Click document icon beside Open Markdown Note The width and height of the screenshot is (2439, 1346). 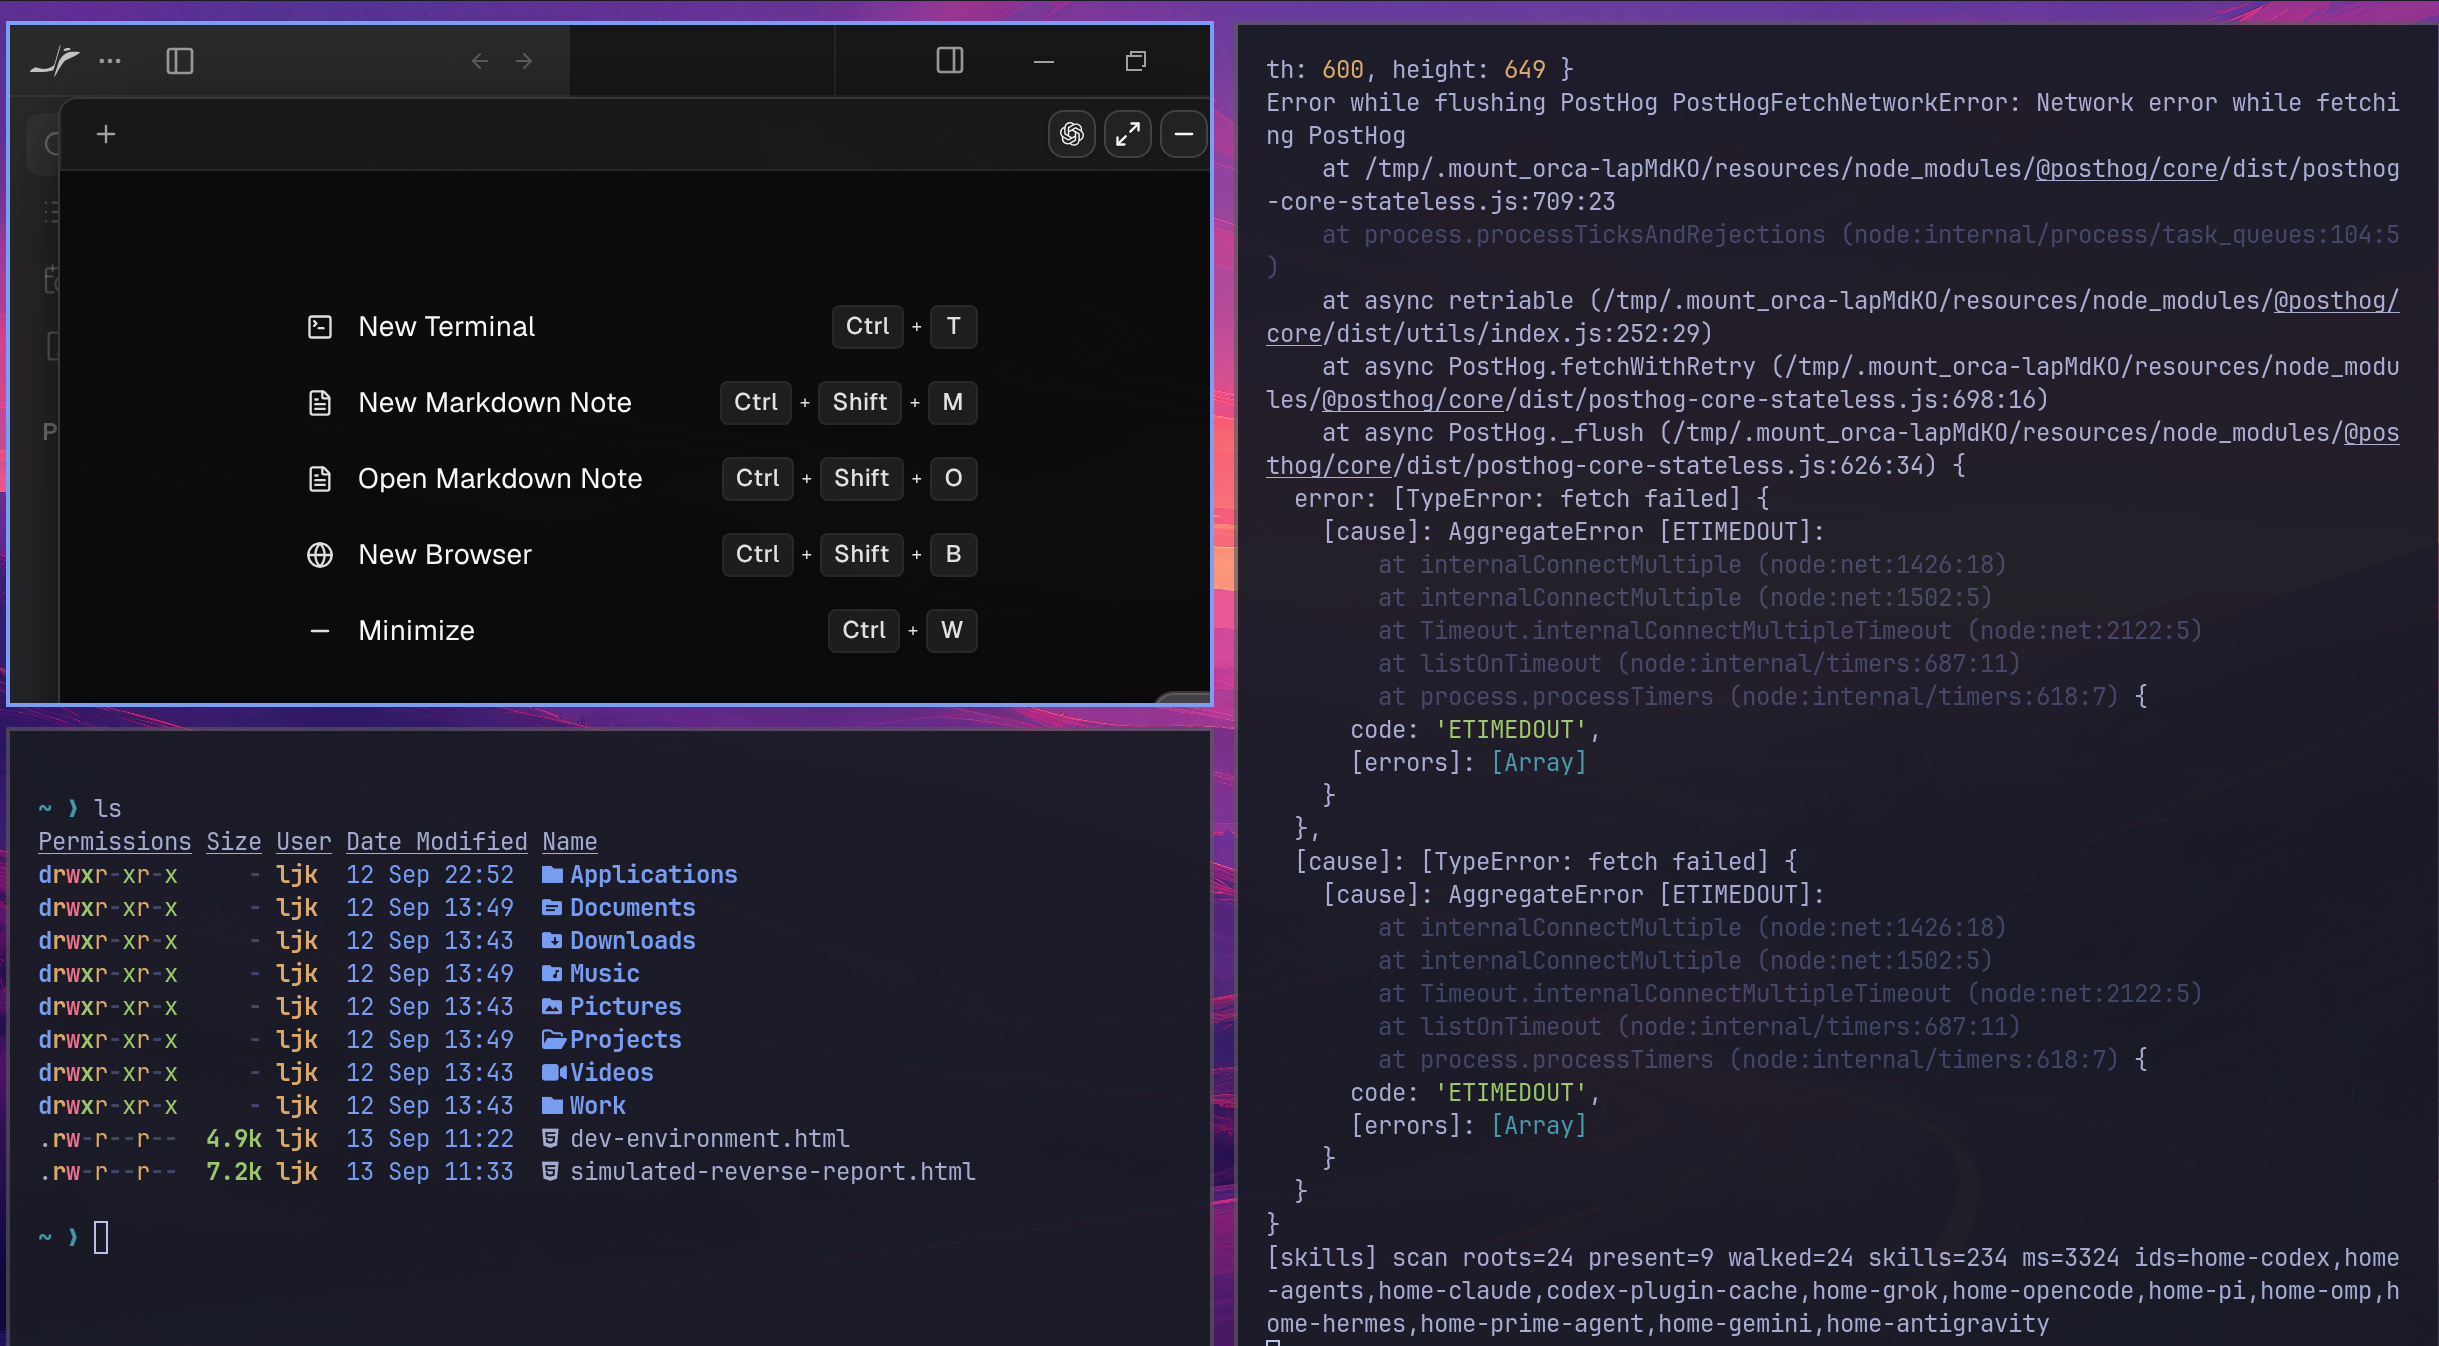tap(320, 479)
